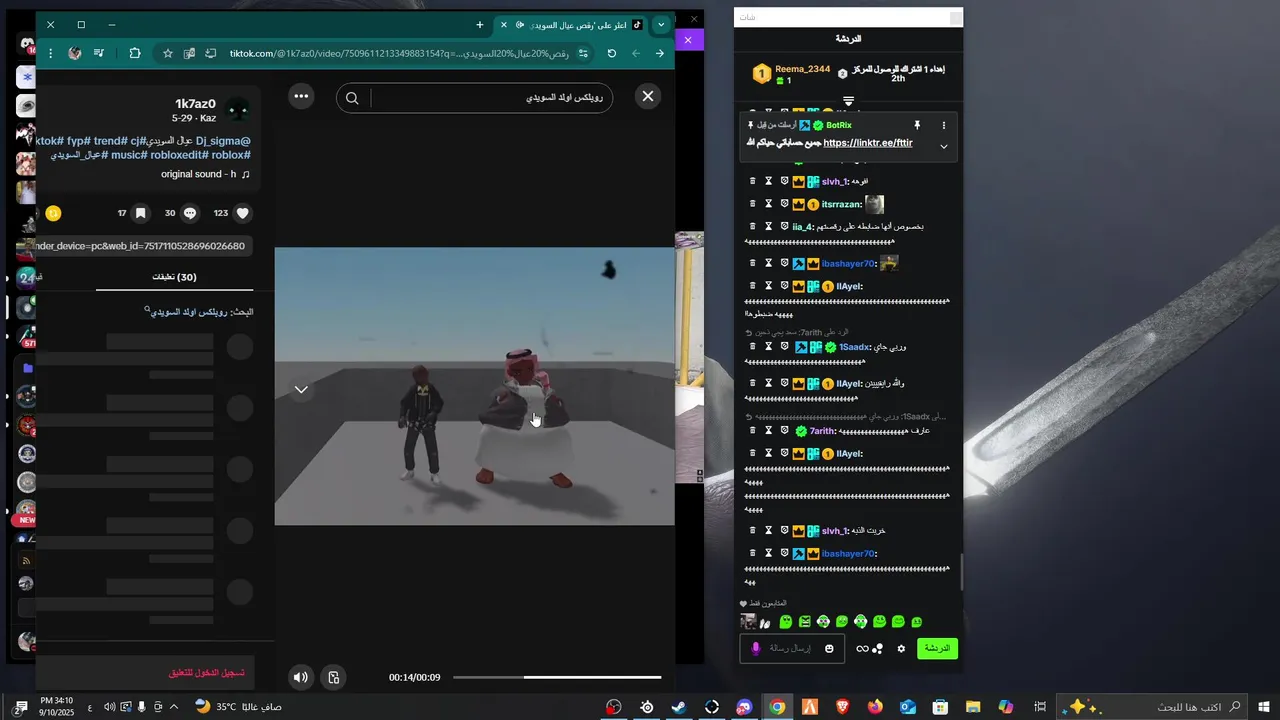
Task: Open a new Chrome tab with plus button
Action: [x=480, y=24]
